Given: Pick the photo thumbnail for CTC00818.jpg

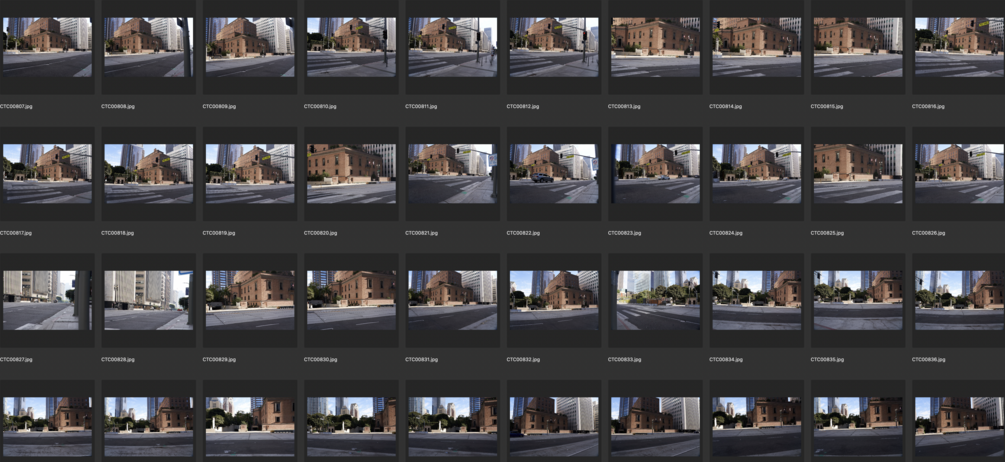Looking at the screenshot, I should [149, 174].
